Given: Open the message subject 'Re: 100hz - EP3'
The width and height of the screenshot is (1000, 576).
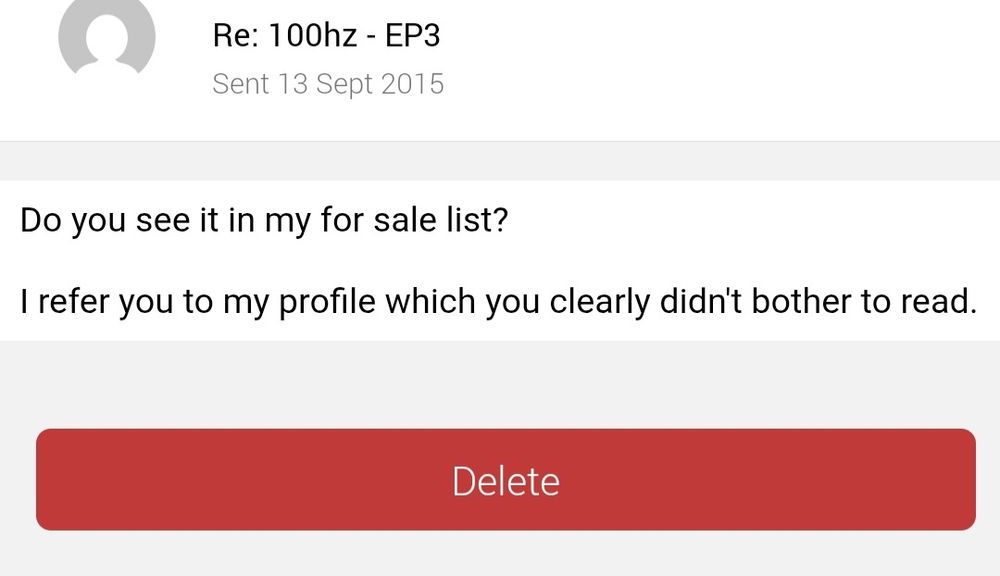Looking at the screenshot, I should [x=327, y=34].
